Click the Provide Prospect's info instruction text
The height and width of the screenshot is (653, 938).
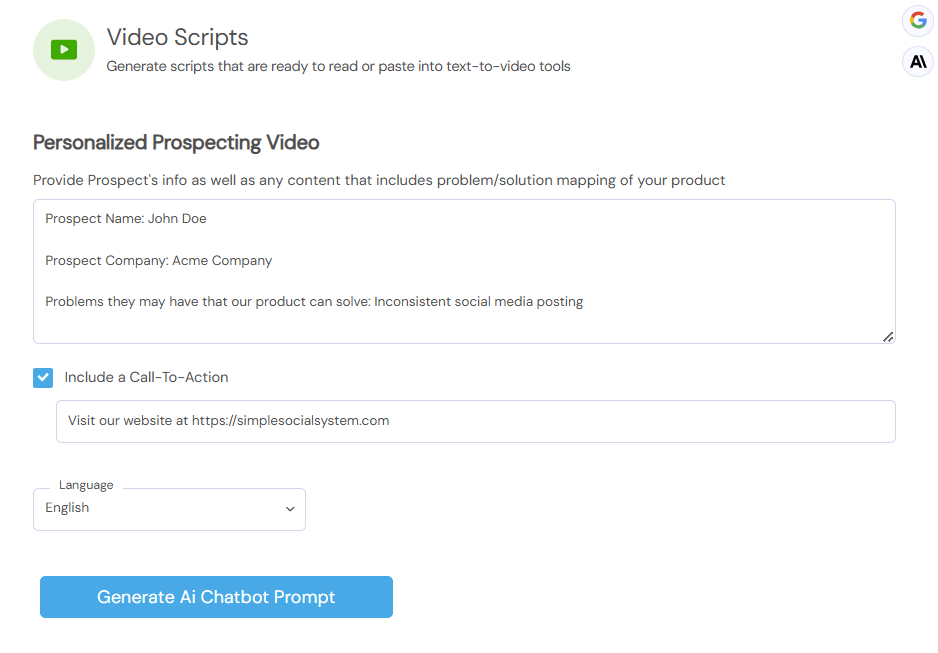pos(379,181)
